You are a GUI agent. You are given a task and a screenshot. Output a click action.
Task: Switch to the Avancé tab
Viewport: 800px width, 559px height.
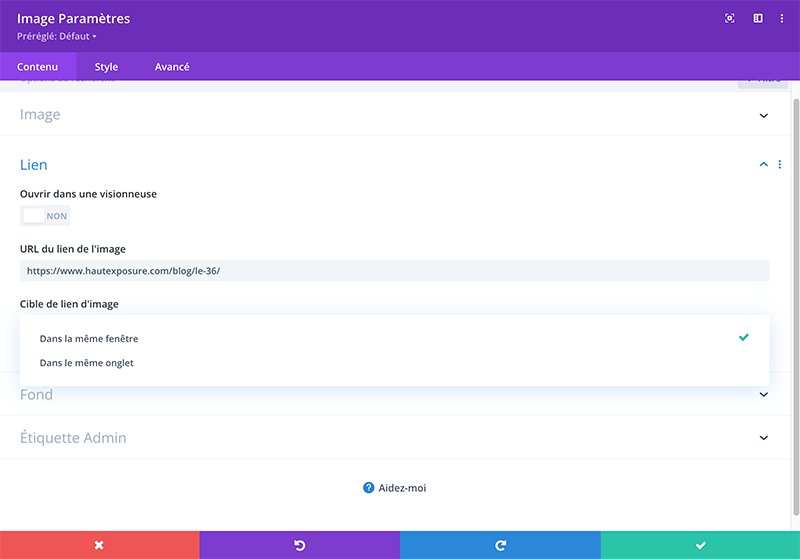point(172,66)
